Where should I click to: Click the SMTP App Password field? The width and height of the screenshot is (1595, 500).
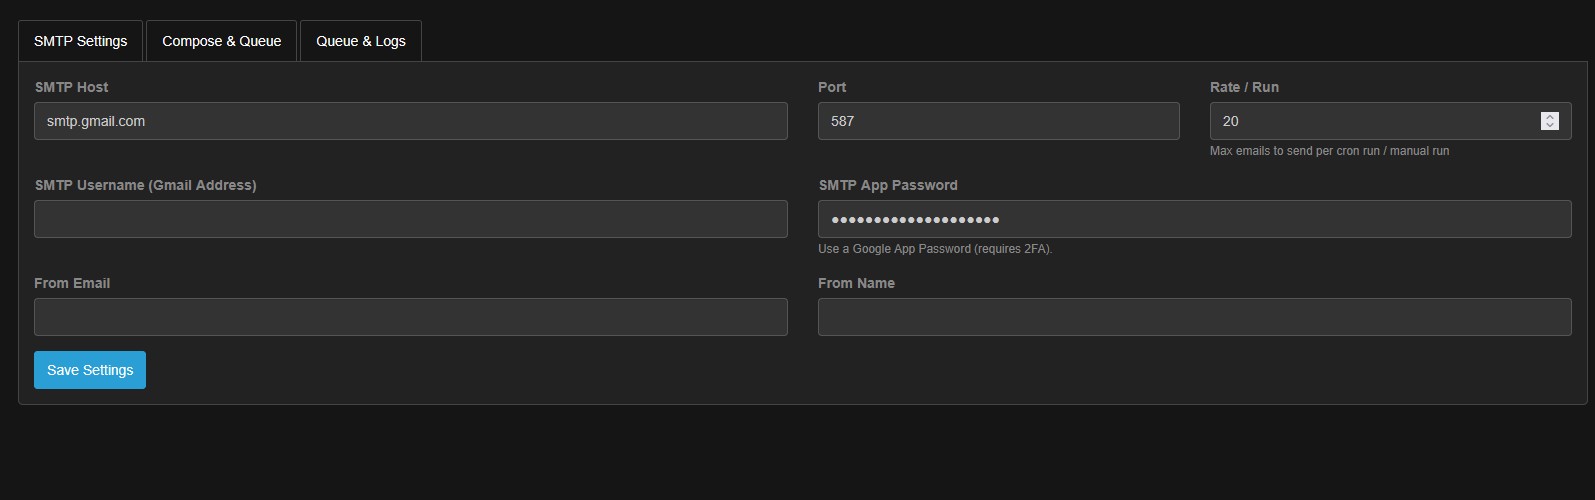coord(1194,219)
